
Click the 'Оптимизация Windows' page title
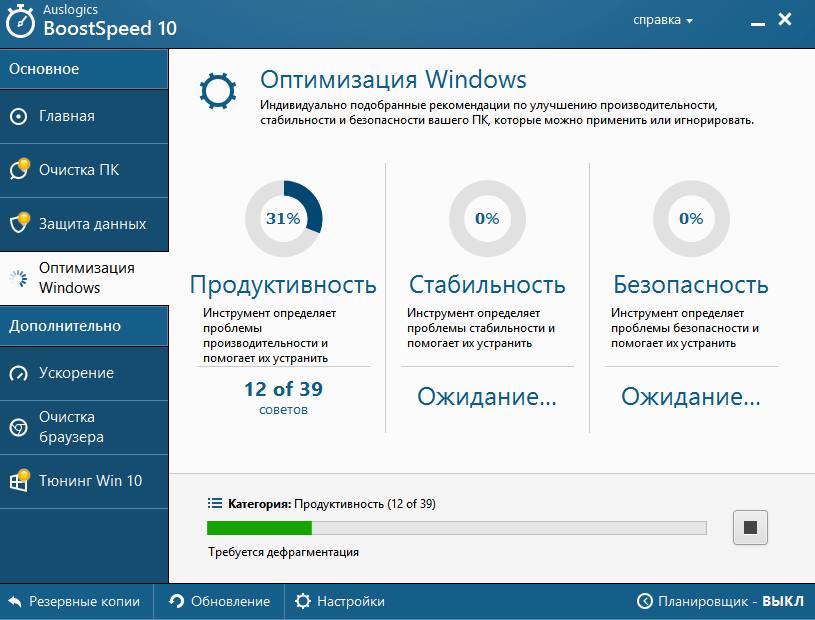click(x=393, y=80)
